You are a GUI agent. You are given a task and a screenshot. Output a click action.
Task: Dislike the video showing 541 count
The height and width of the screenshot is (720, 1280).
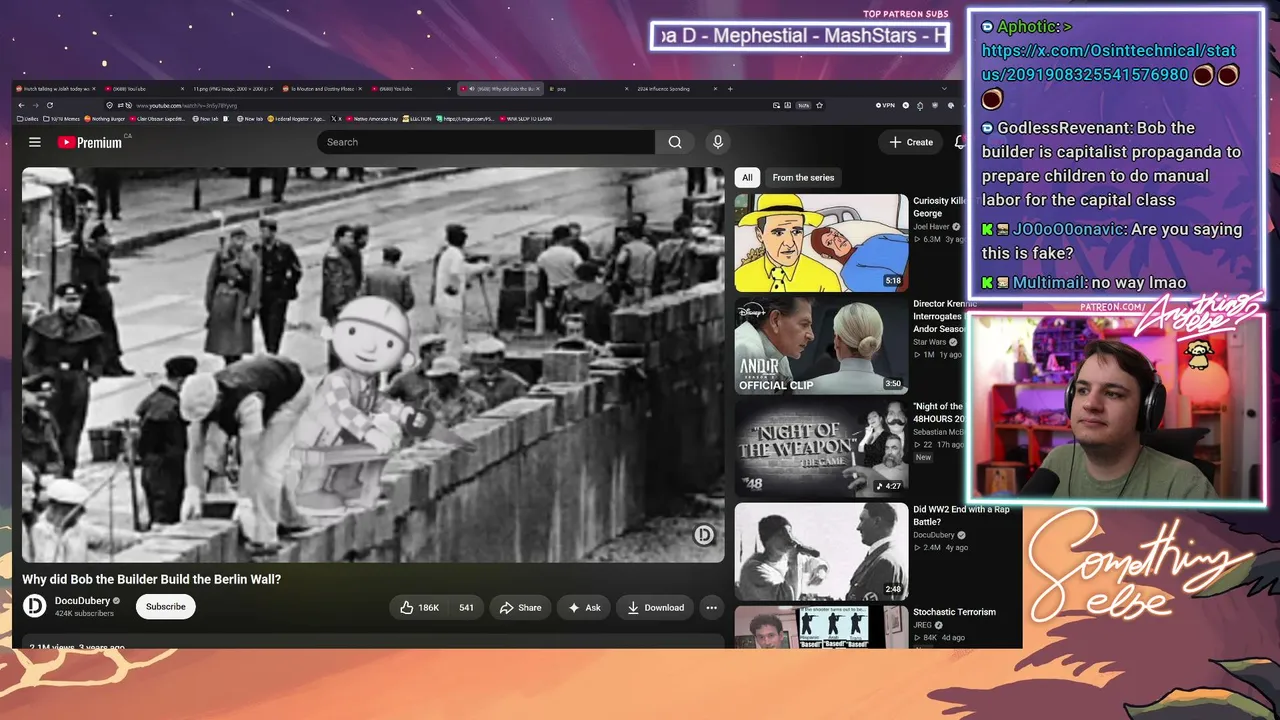click(x=466, y=607)
